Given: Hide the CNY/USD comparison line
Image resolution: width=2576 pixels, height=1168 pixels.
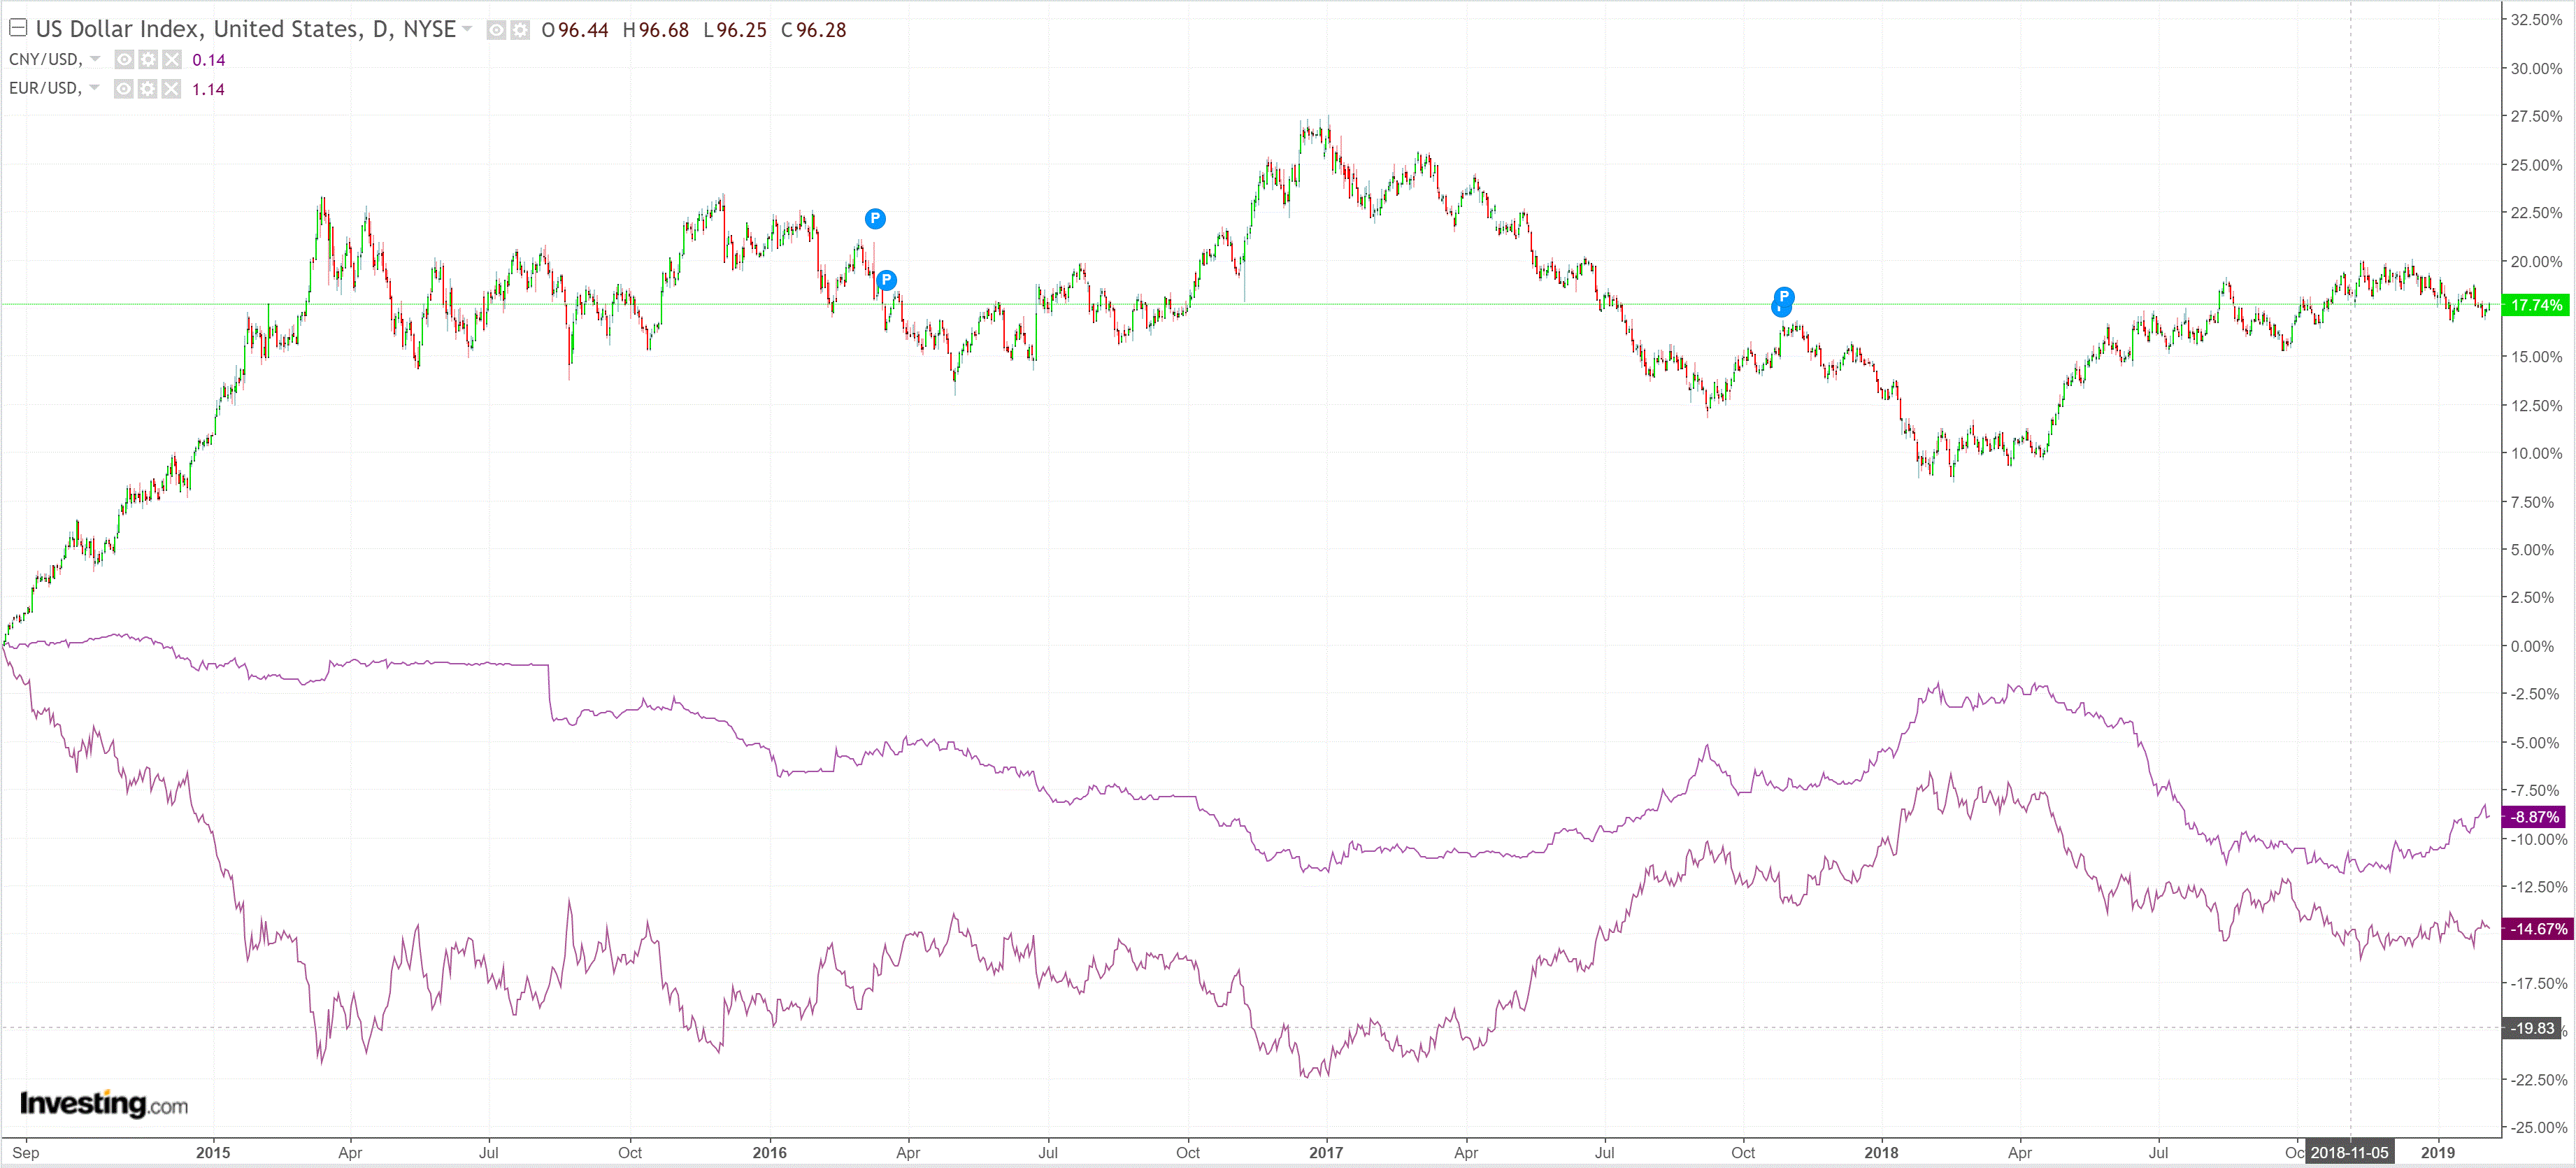Looking at the screenshot, I should tap(124, 59).
